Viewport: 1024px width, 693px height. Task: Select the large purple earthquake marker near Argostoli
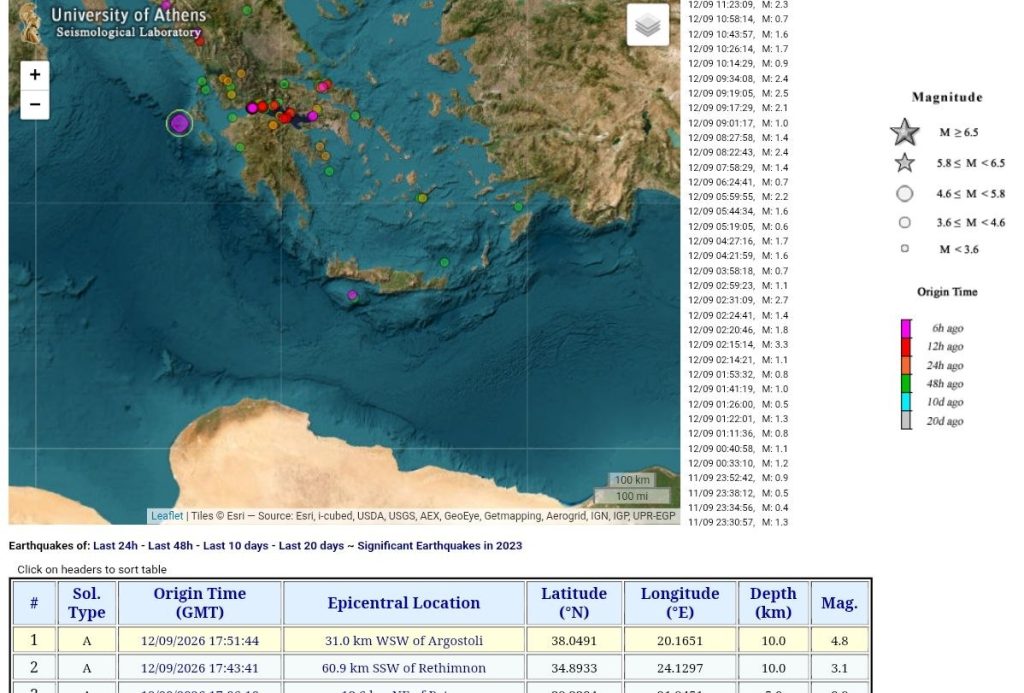(180, 123)
